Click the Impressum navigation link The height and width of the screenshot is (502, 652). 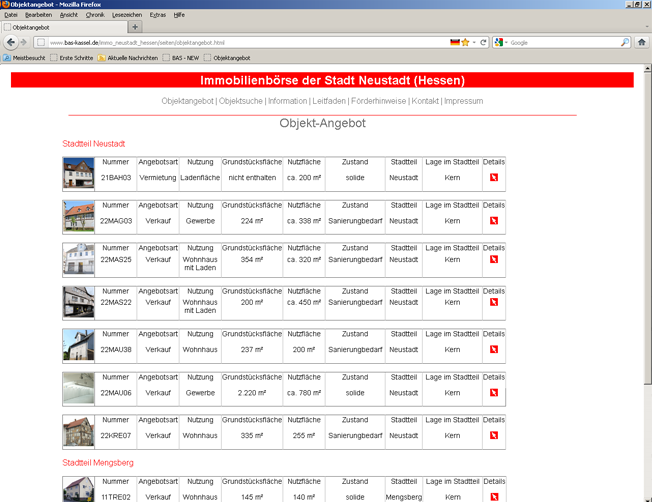463,101
